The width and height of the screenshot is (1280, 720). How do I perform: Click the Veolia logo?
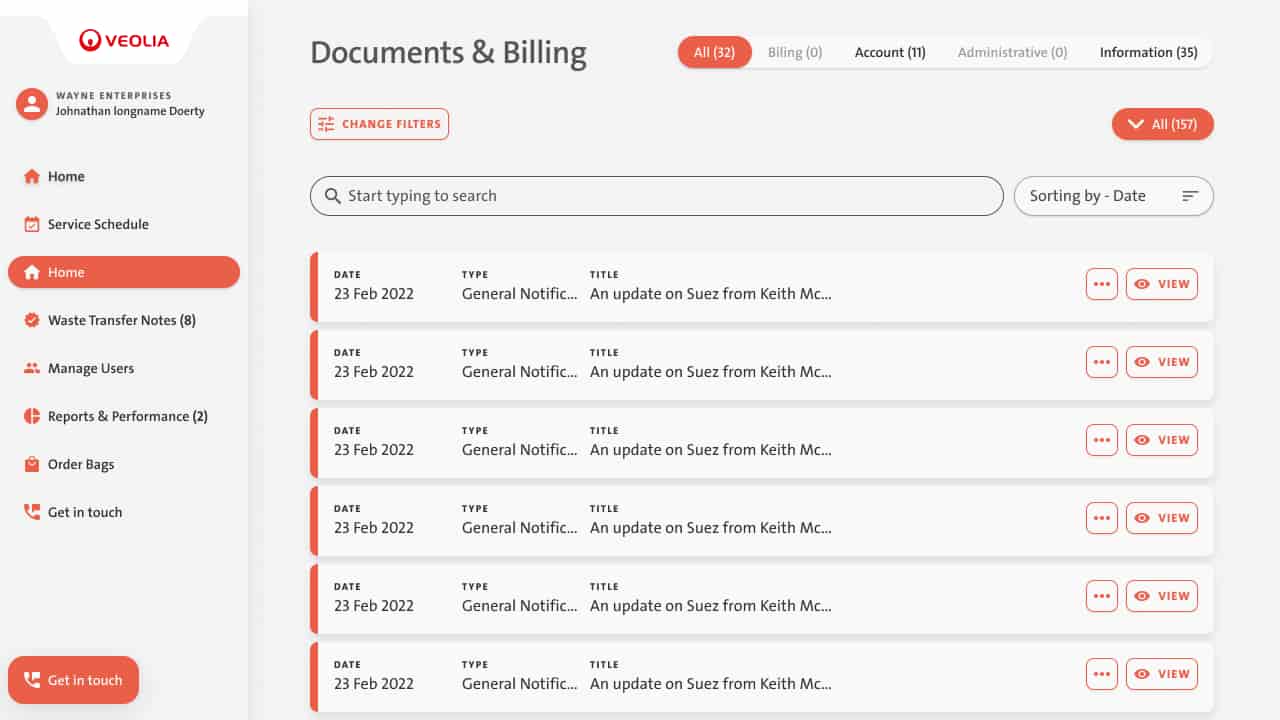tap(124, 41)
